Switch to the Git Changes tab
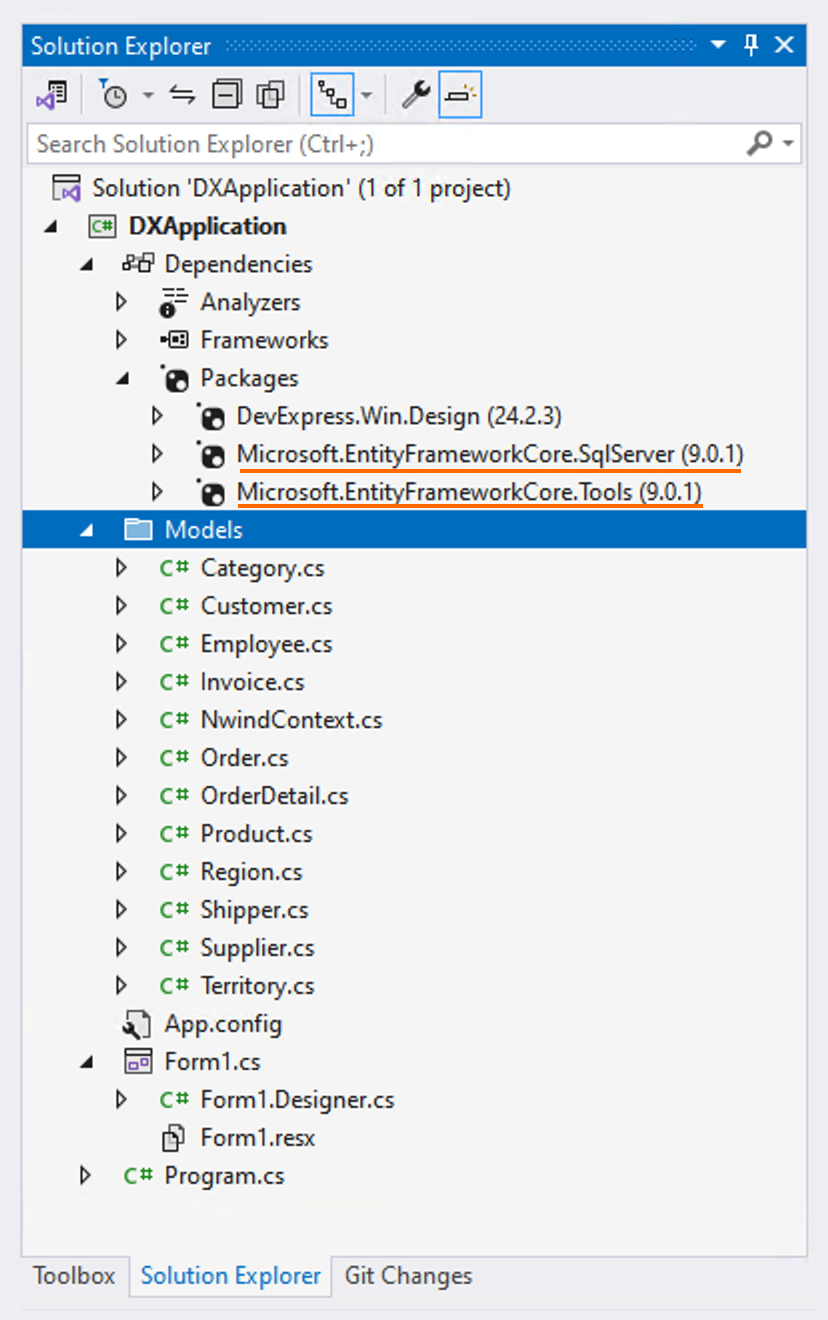This screenshot has width=828, height=1320. tap(408, 1276)
